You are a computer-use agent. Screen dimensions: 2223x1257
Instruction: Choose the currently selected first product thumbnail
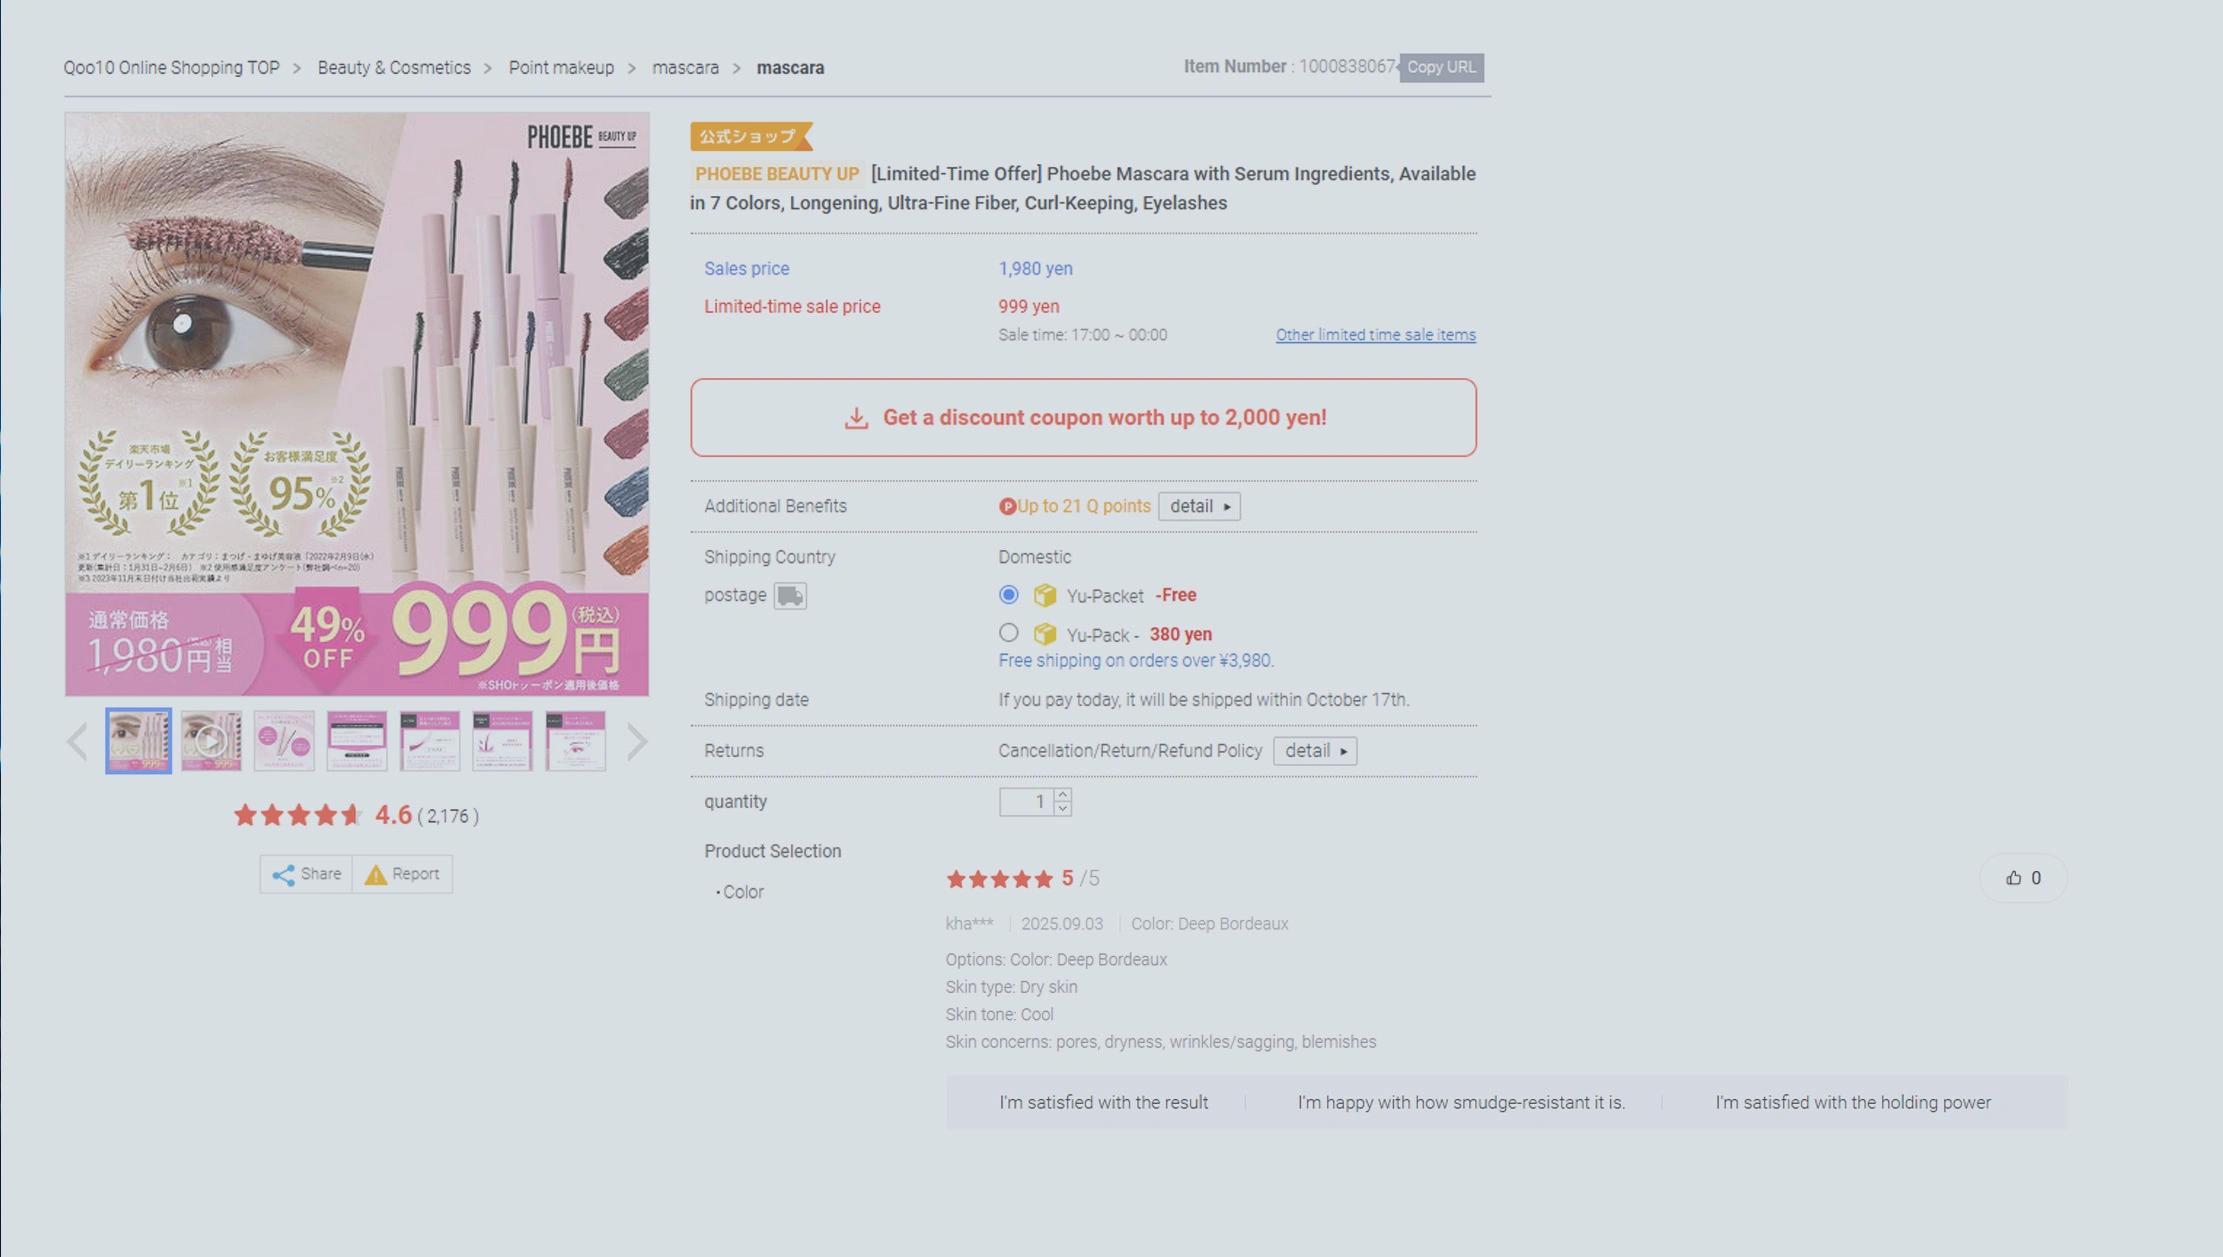(x=138, y=740)
